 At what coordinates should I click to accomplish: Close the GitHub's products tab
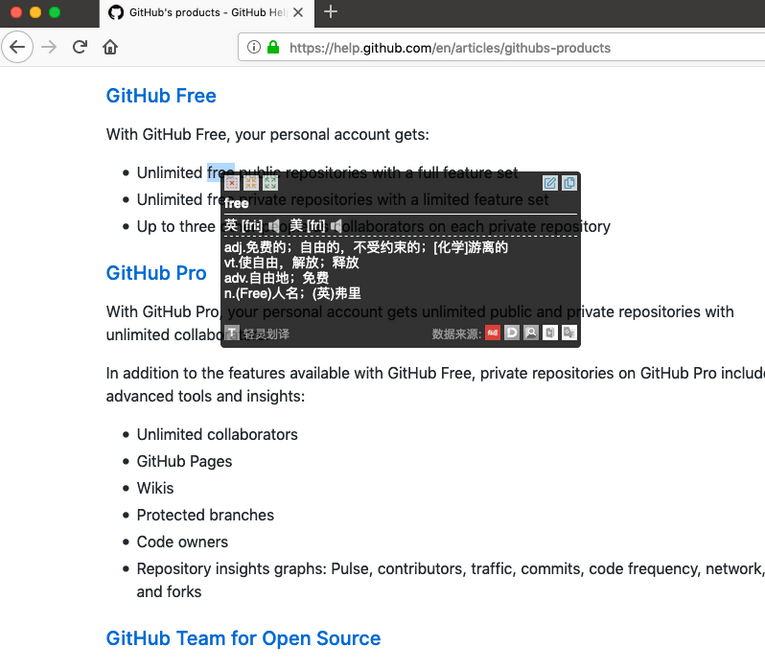(298, 12)
